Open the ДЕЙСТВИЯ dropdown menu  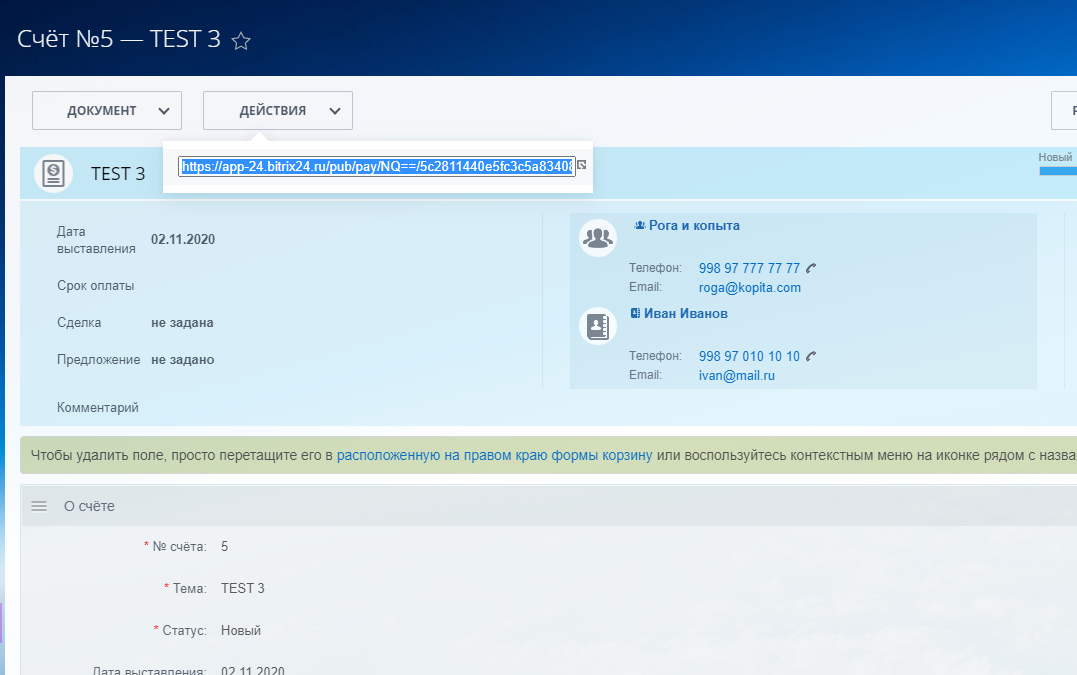pos(277,111)
